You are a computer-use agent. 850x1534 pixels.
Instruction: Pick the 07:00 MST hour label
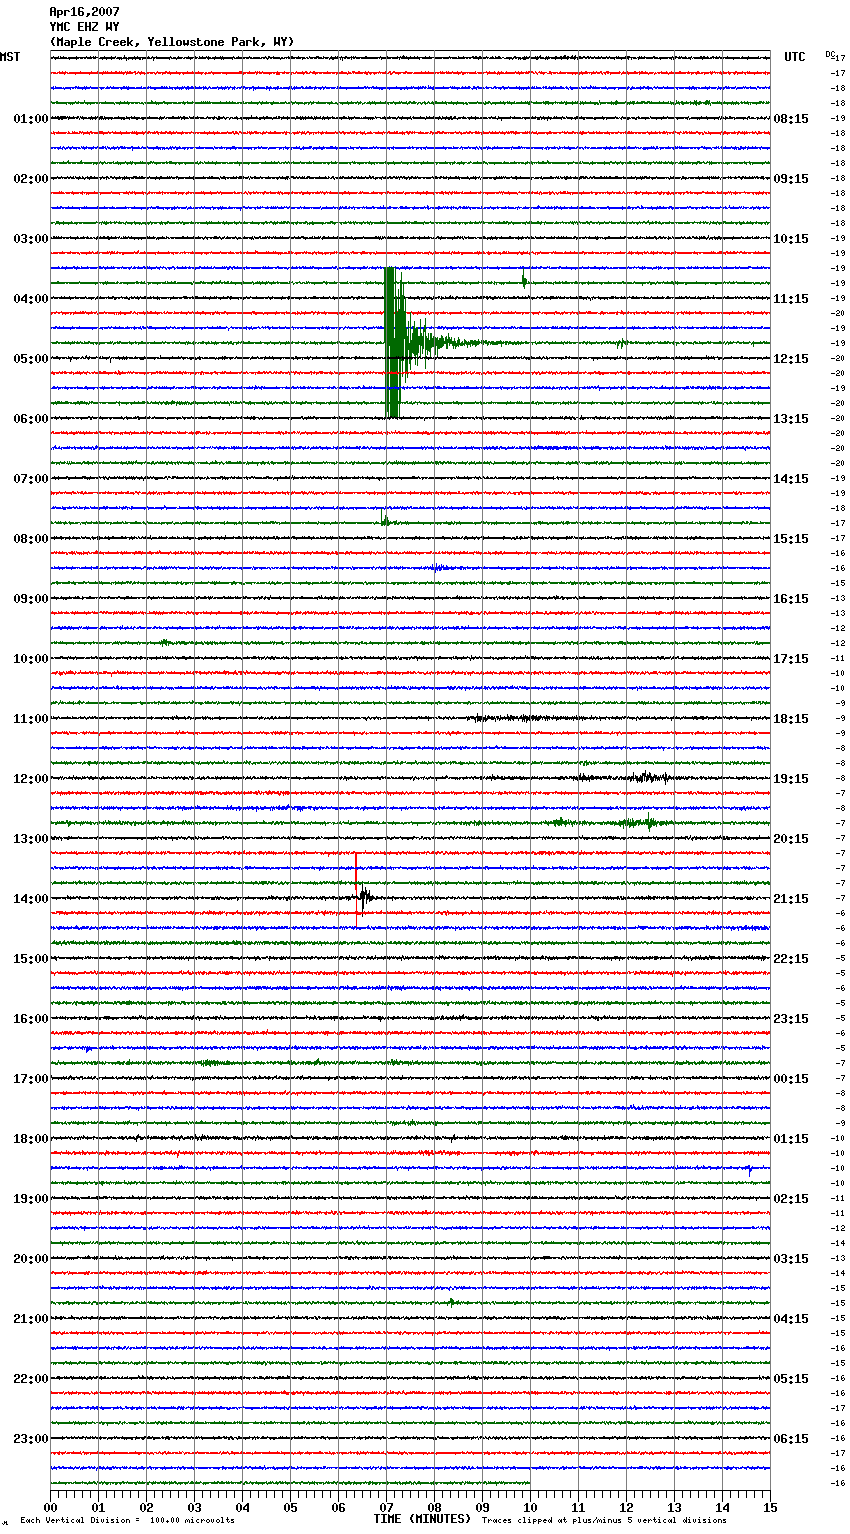31,479
